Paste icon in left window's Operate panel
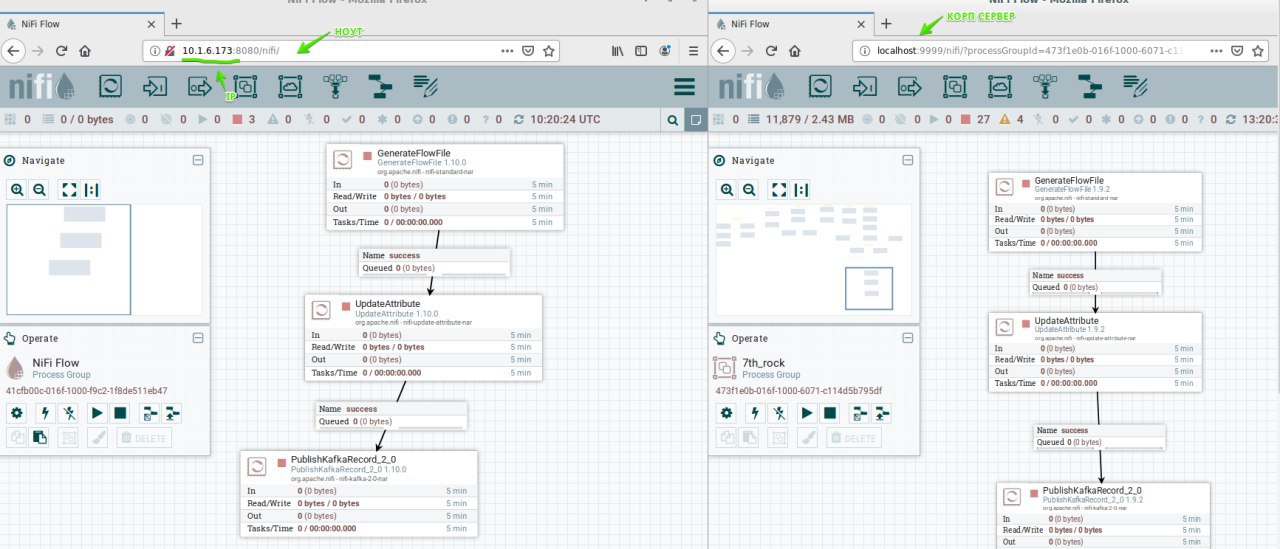Viewport: 1280px width, 549px height. click(x=39, y=437)
